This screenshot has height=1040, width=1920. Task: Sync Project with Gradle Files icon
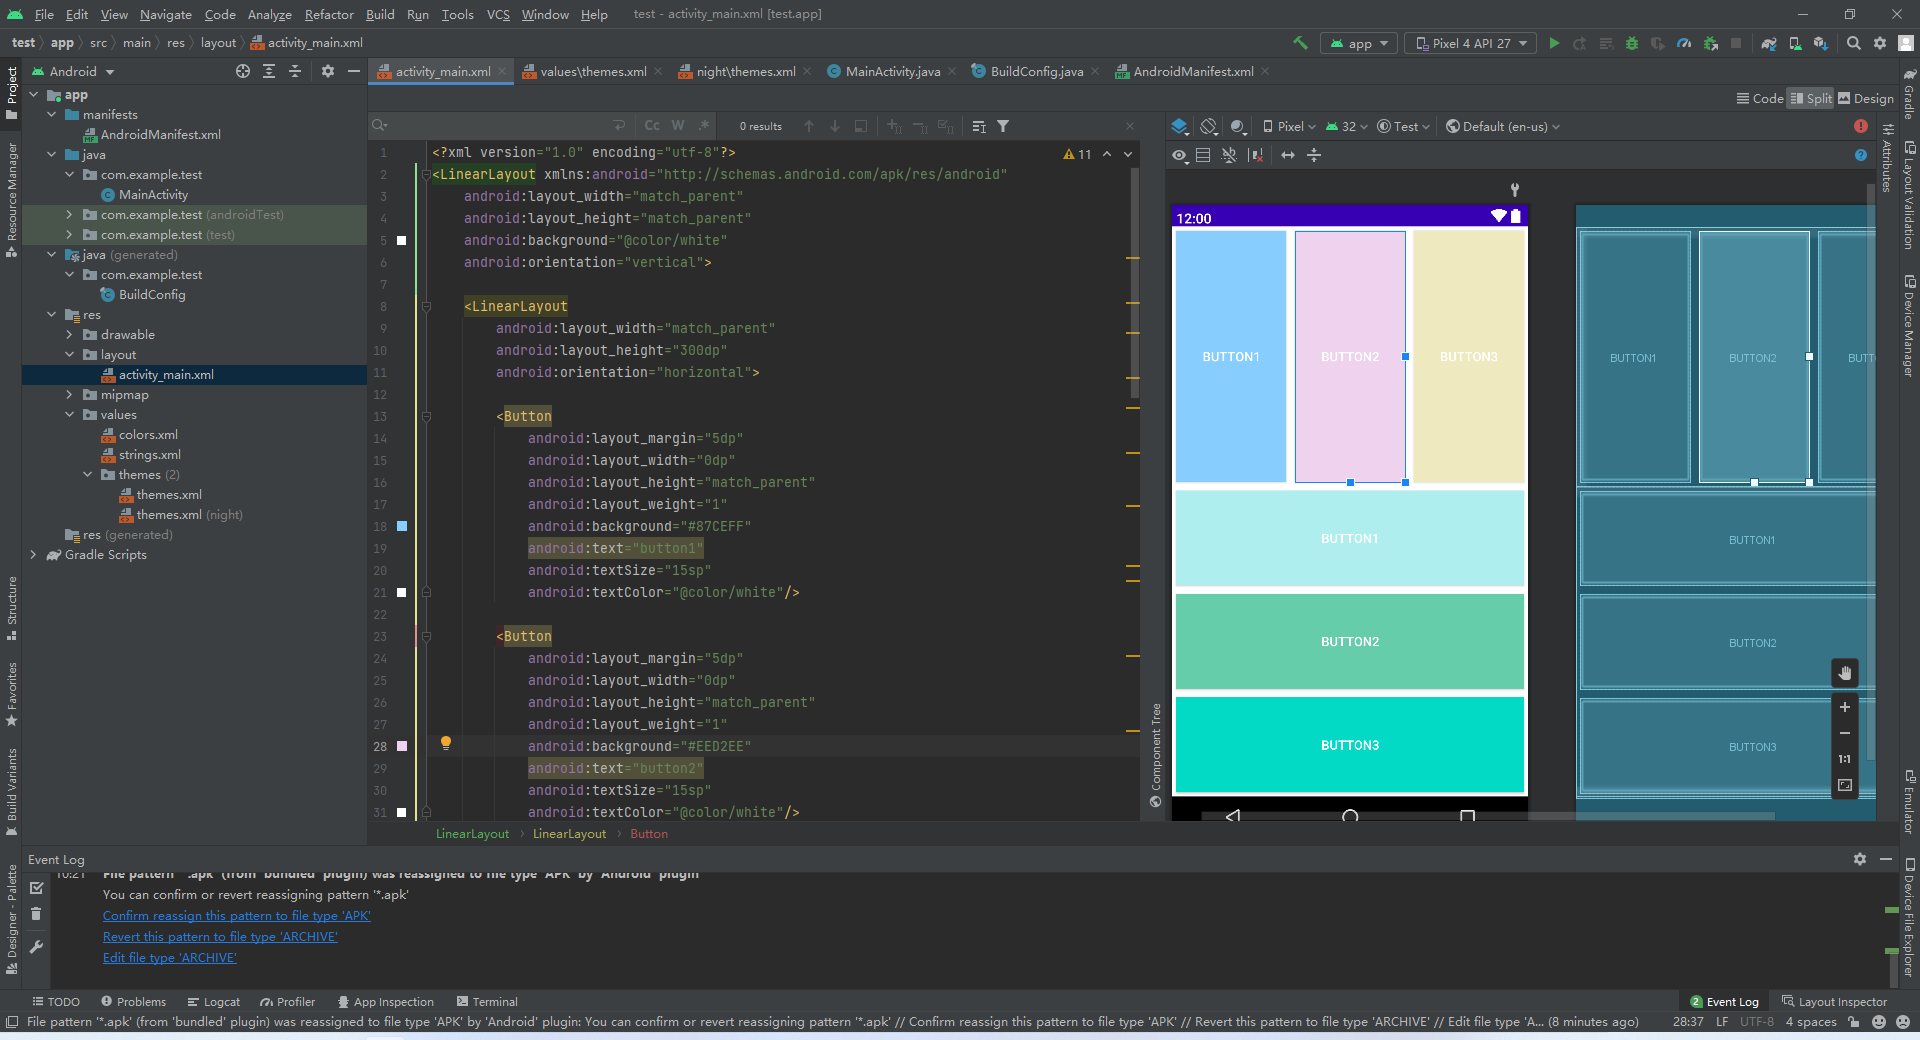pyautogui.click(x=1769, y=43)
